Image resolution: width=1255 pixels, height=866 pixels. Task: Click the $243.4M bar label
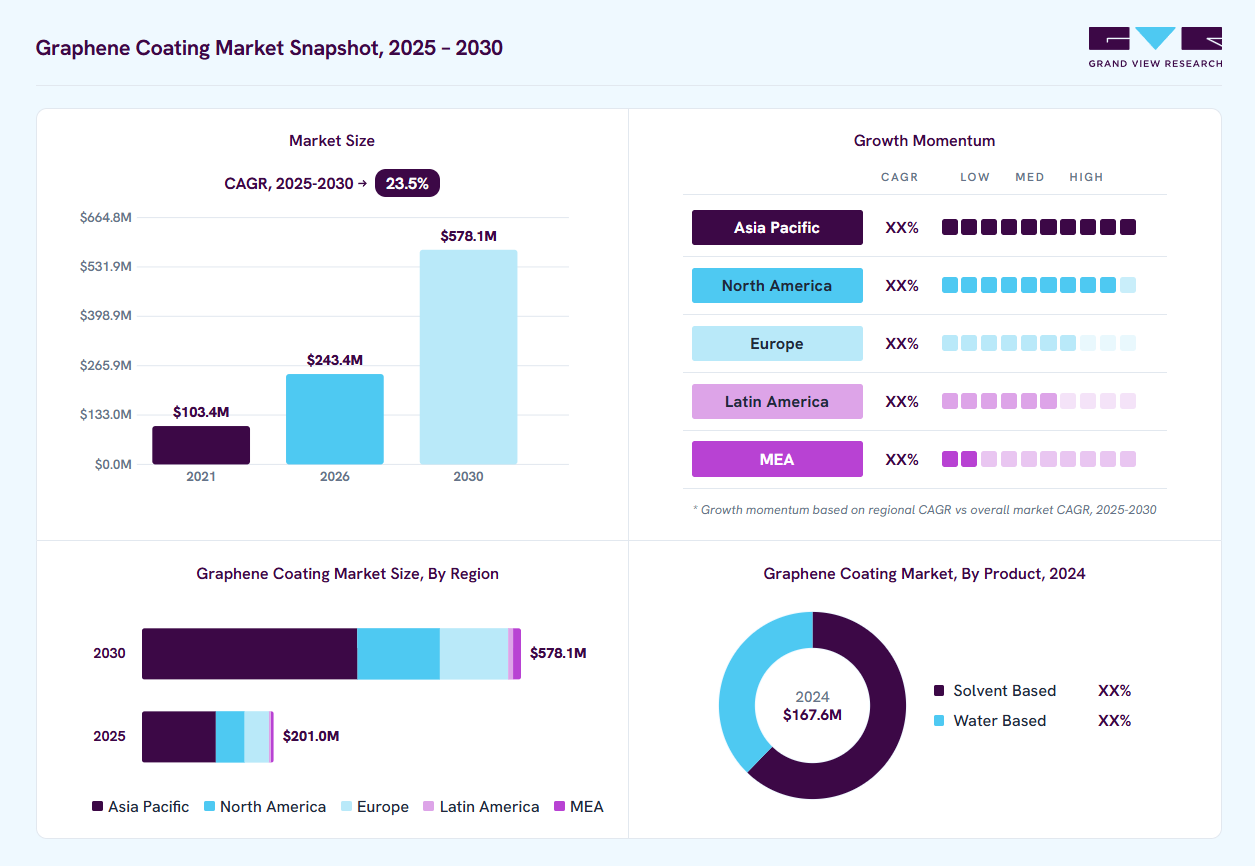(335, 360)
